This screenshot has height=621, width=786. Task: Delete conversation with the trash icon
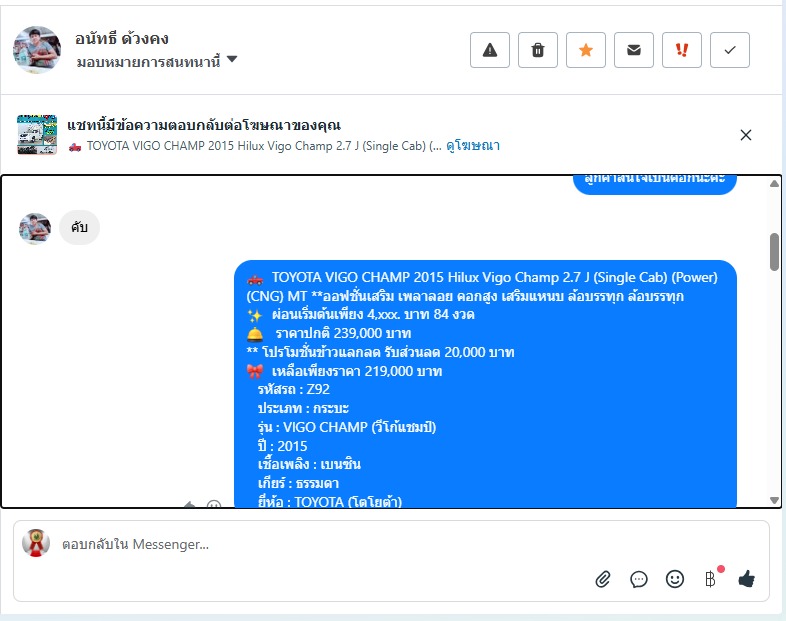click(538, 50)
